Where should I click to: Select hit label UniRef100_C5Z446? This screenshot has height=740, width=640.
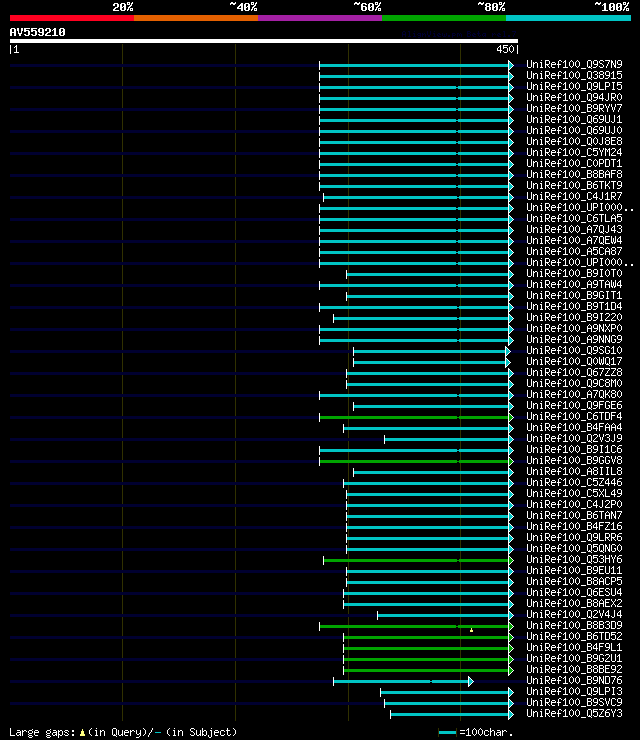click(x=574, y=482)
